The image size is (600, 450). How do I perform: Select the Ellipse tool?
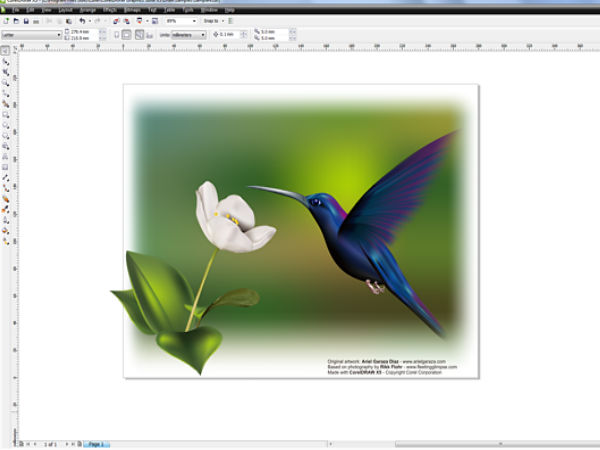5,125
